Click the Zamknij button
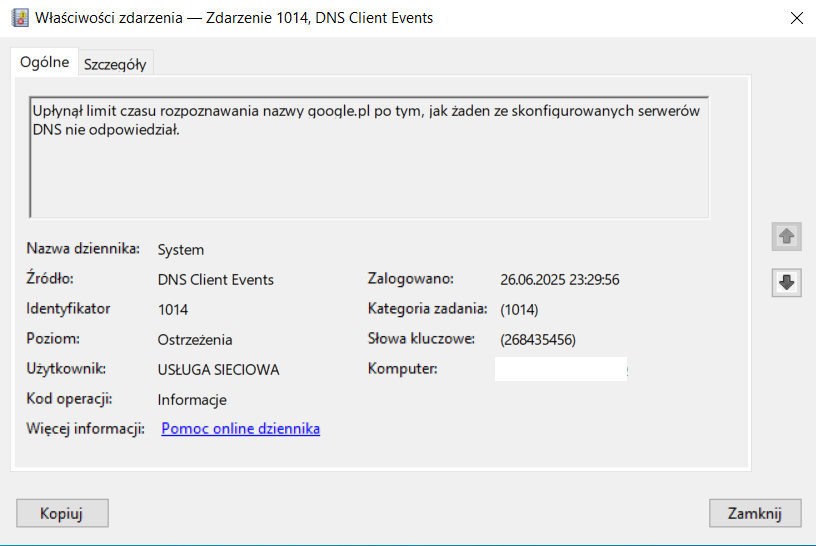 click(755, 513)
